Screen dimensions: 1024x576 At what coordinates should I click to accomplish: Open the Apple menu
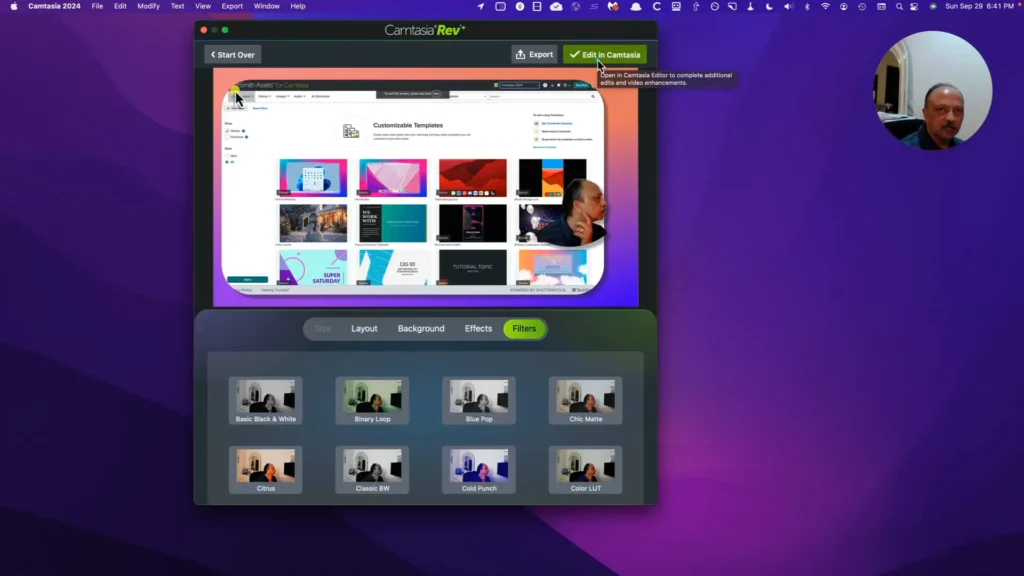pyautogui.click(x=14, y=7)
